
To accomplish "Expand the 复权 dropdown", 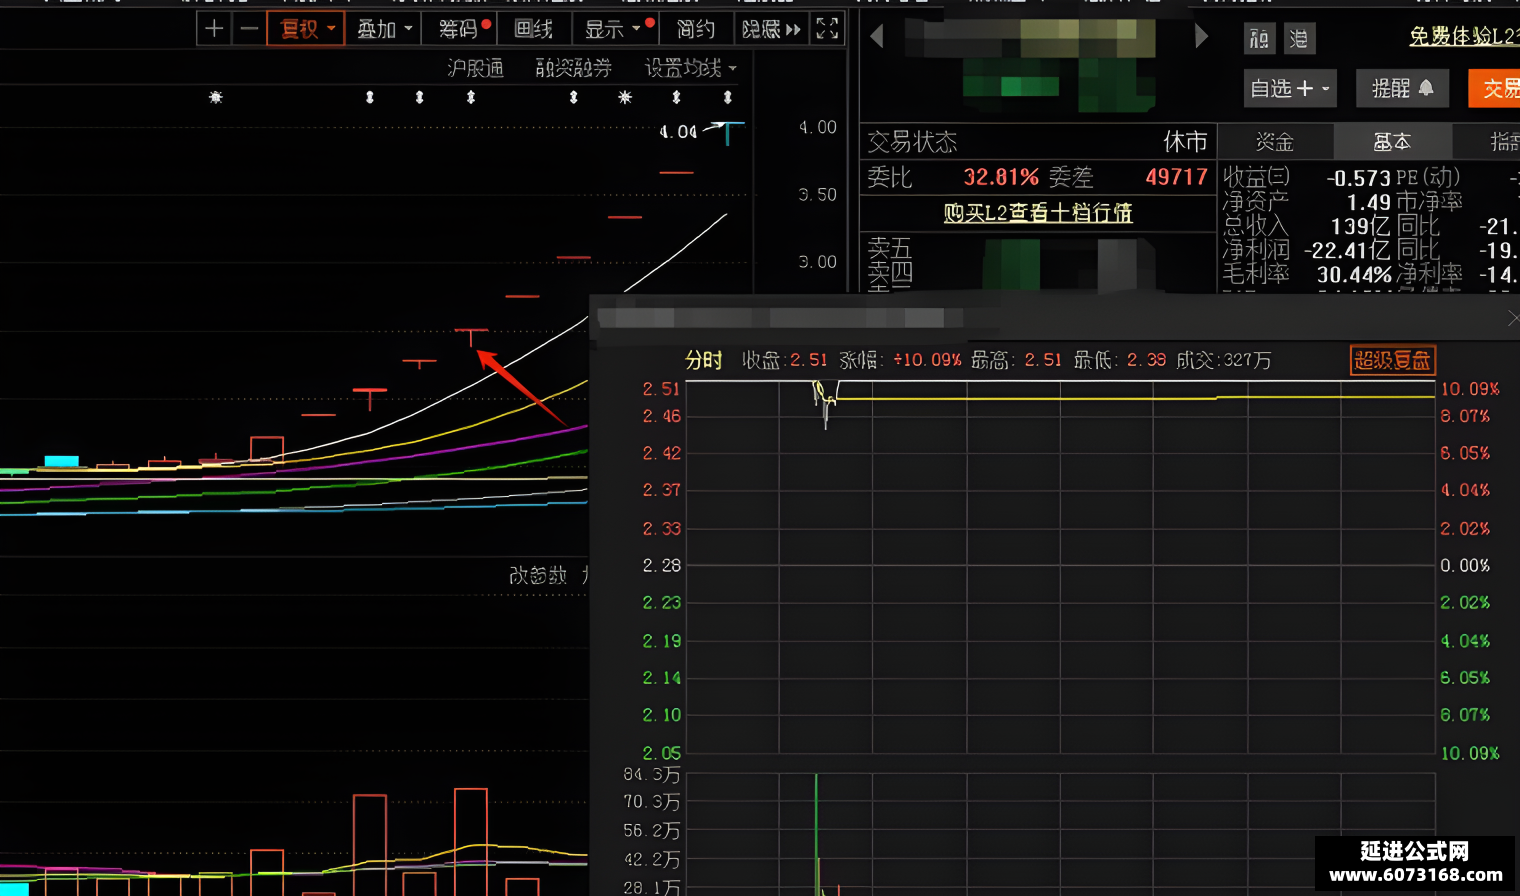I will [x=306, y=29].
